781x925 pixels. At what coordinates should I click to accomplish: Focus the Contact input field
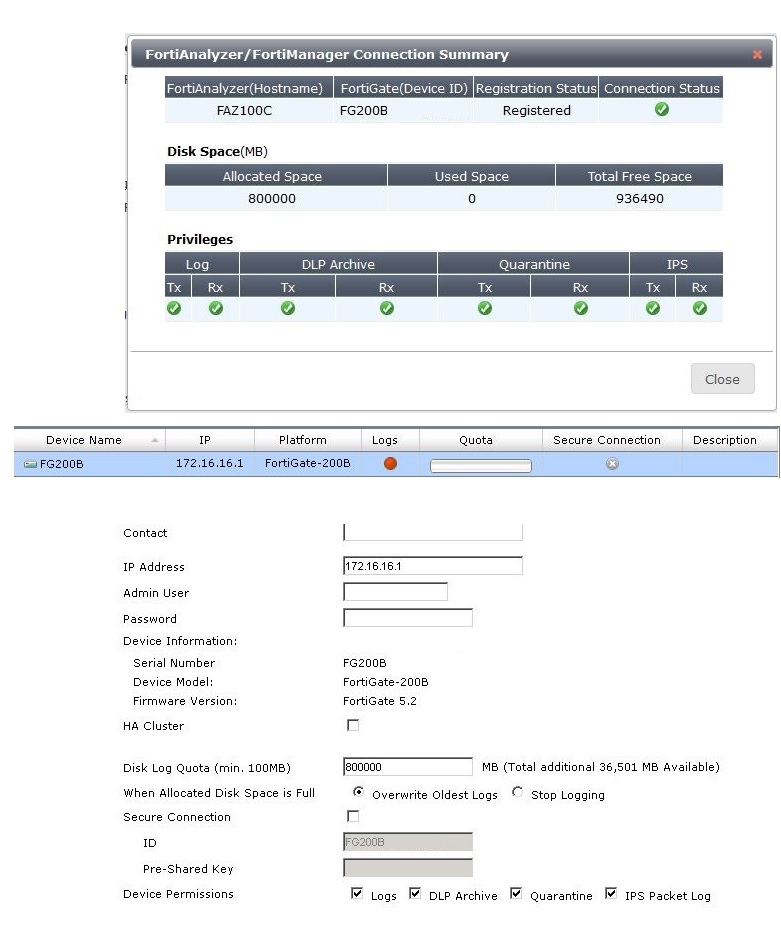point(432,532)
